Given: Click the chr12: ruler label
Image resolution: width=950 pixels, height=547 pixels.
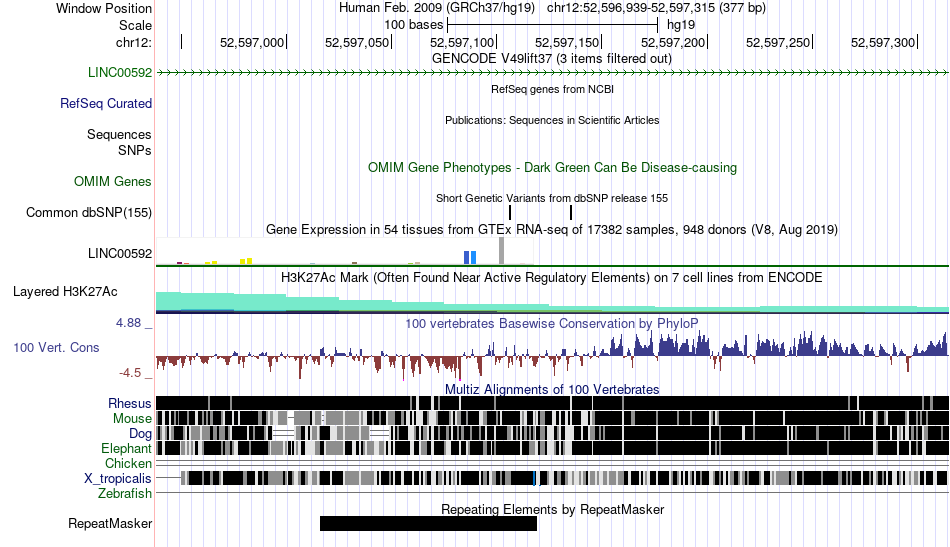Looking at the screenshot, I should (134, 42).
